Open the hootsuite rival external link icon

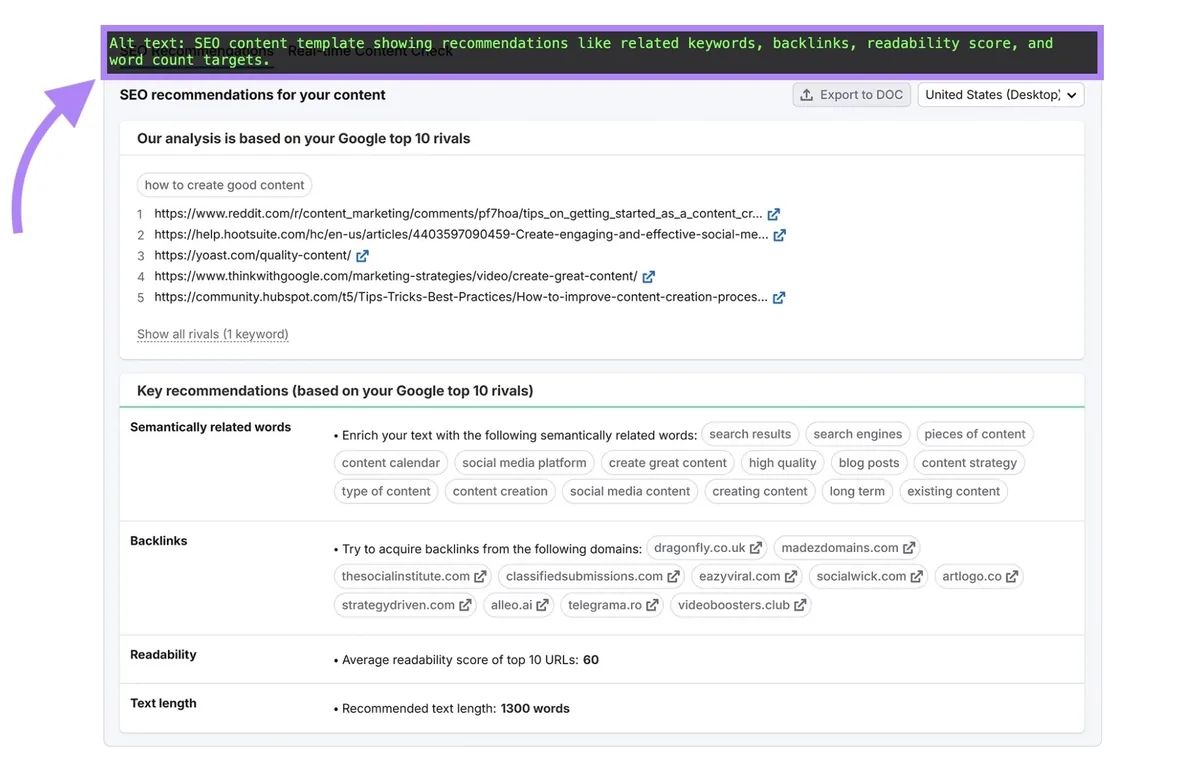[780, 235]
